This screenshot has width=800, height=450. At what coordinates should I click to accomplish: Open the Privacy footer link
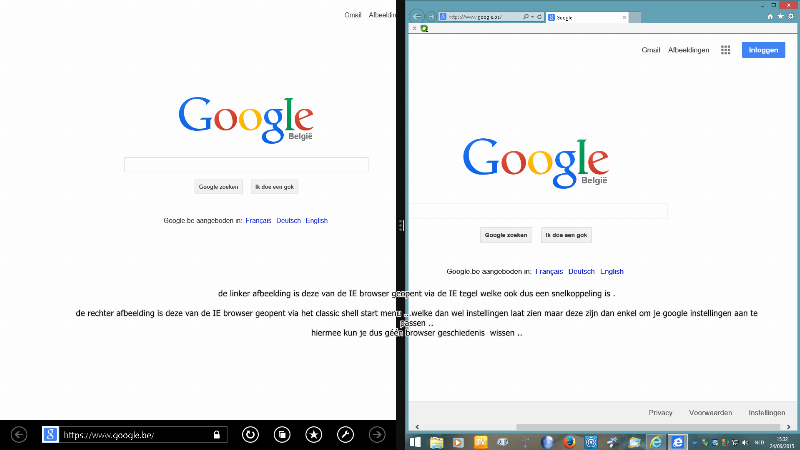660,412
